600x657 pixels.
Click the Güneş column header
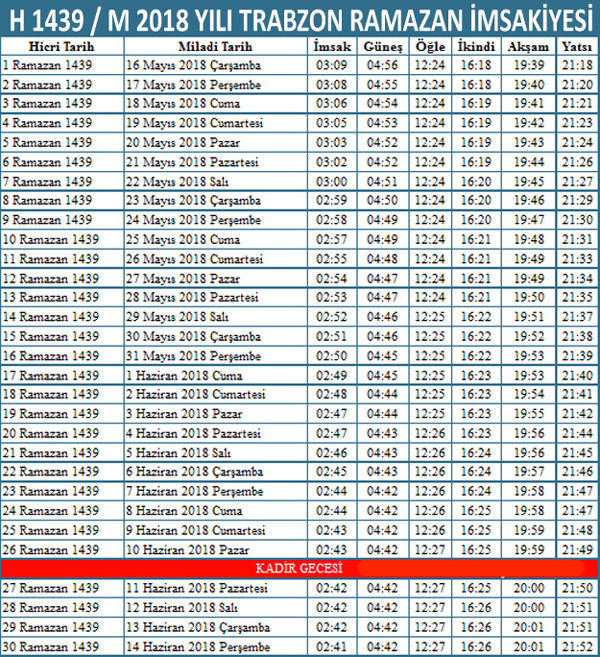(x=382, y=47)
